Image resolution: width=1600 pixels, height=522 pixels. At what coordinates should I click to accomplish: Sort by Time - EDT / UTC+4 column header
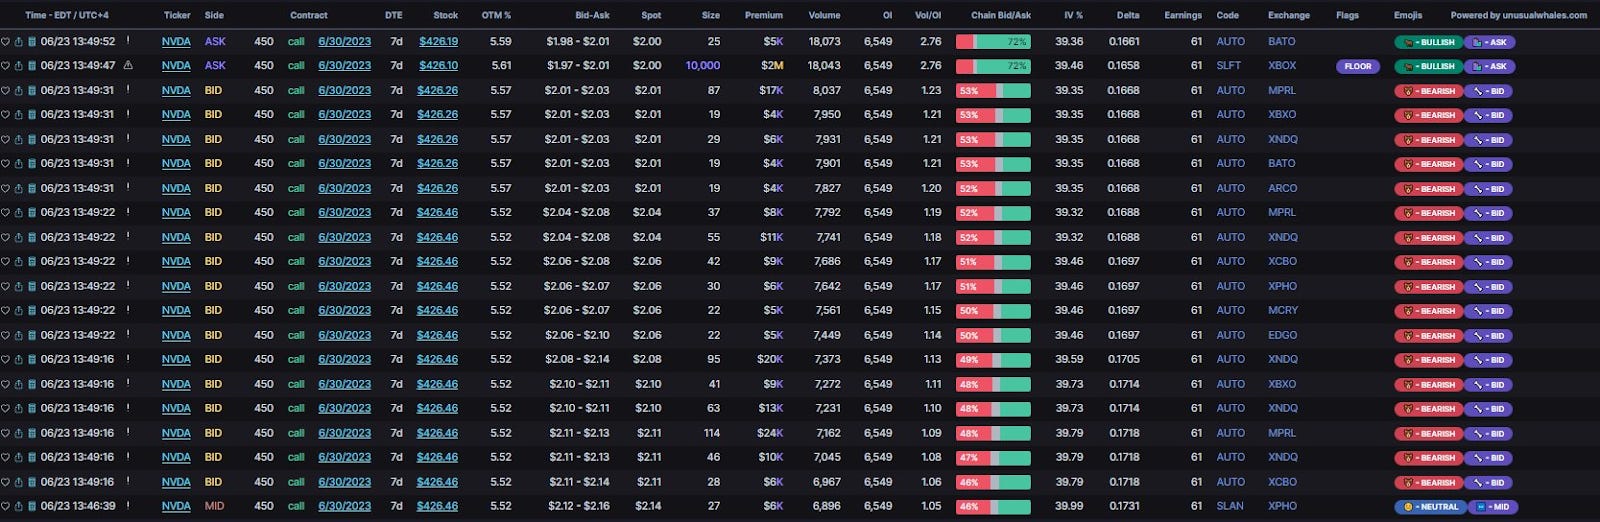pos(67,15)
